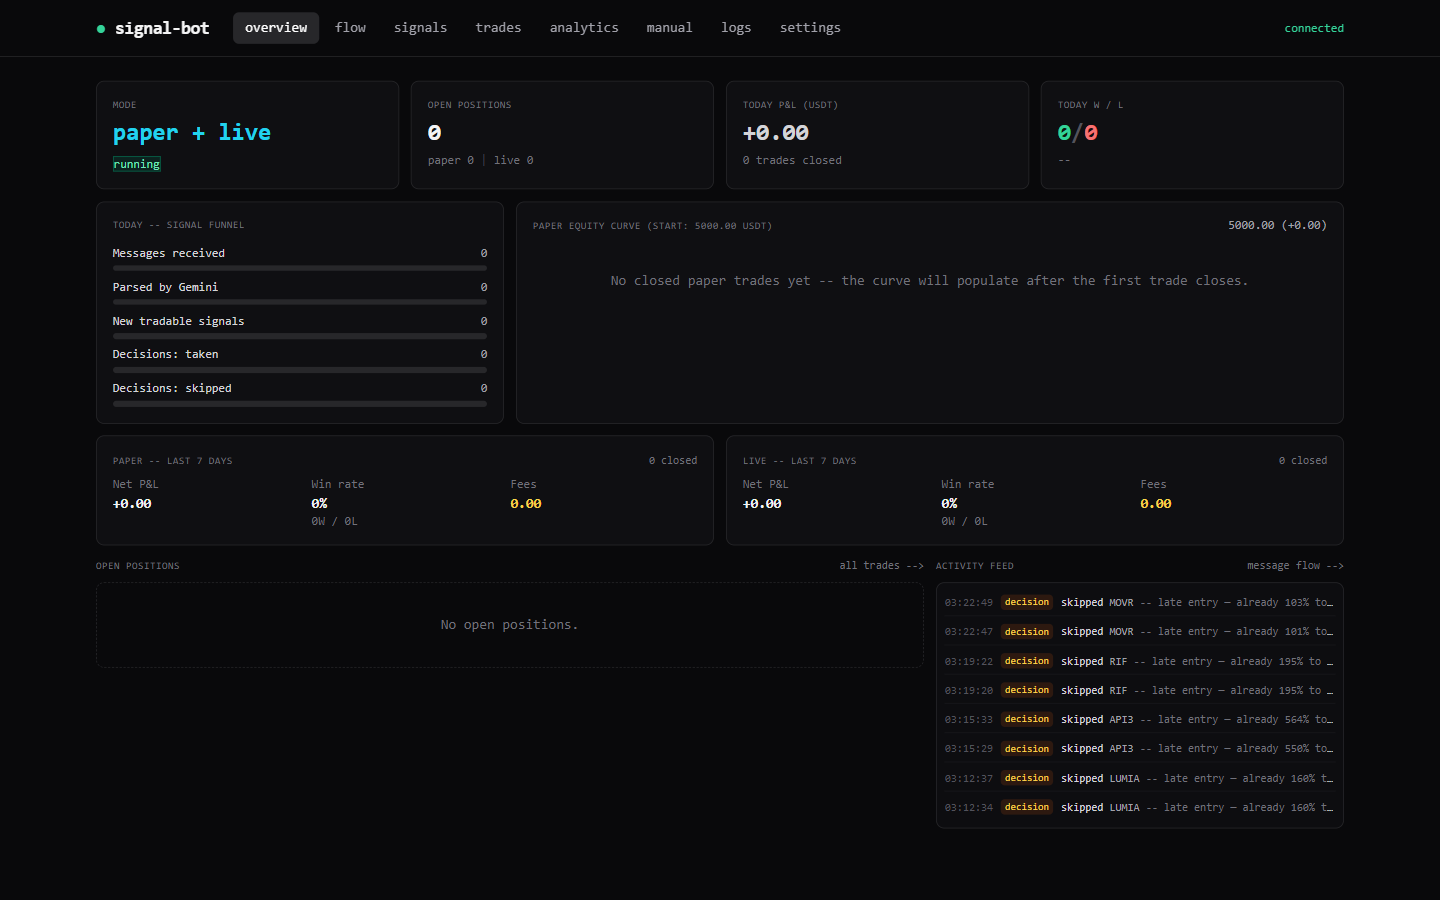Click the Today P&L +0.00 value

[x=776, y=133]
